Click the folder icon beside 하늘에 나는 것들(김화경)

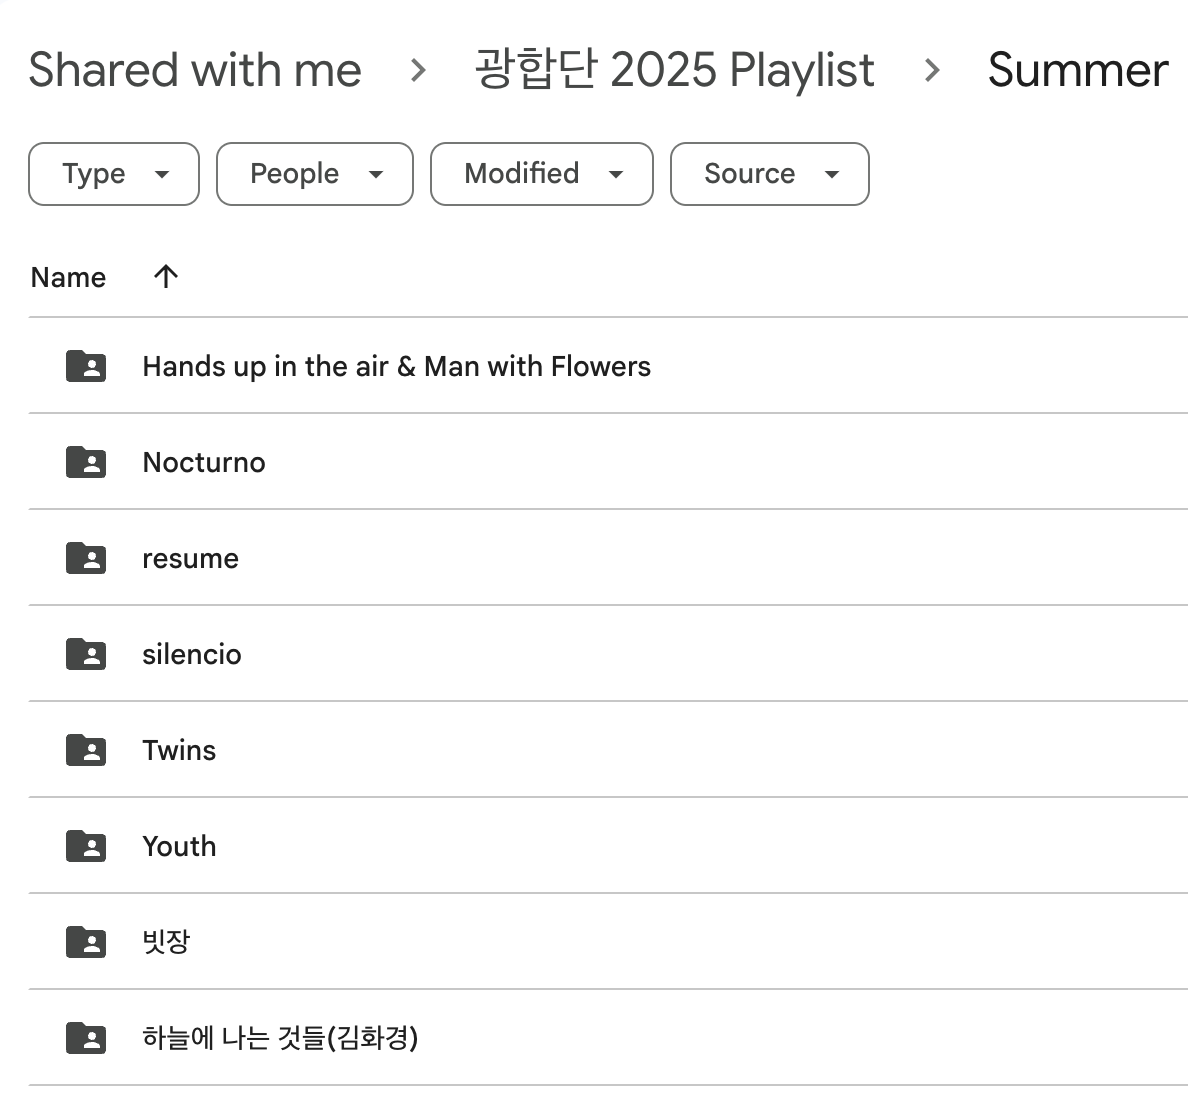pyautogui.click(x=86, y=1038)
